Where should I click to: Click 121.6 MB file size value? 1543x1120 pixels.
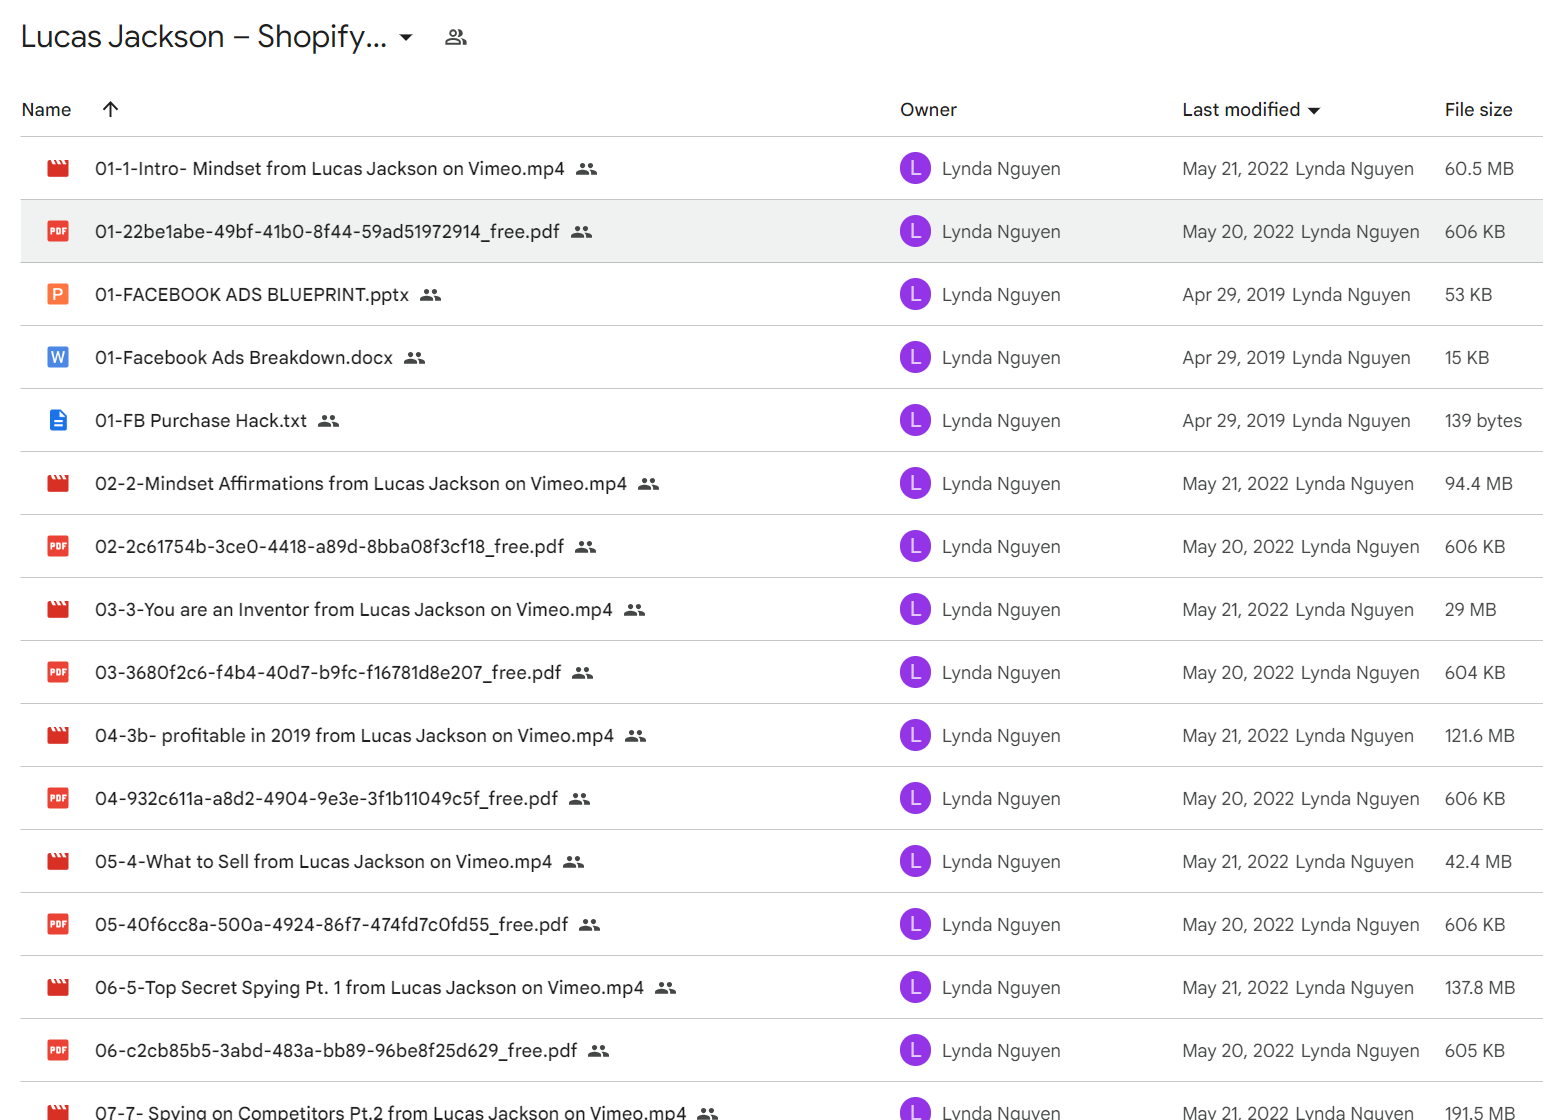(1479, 736)
